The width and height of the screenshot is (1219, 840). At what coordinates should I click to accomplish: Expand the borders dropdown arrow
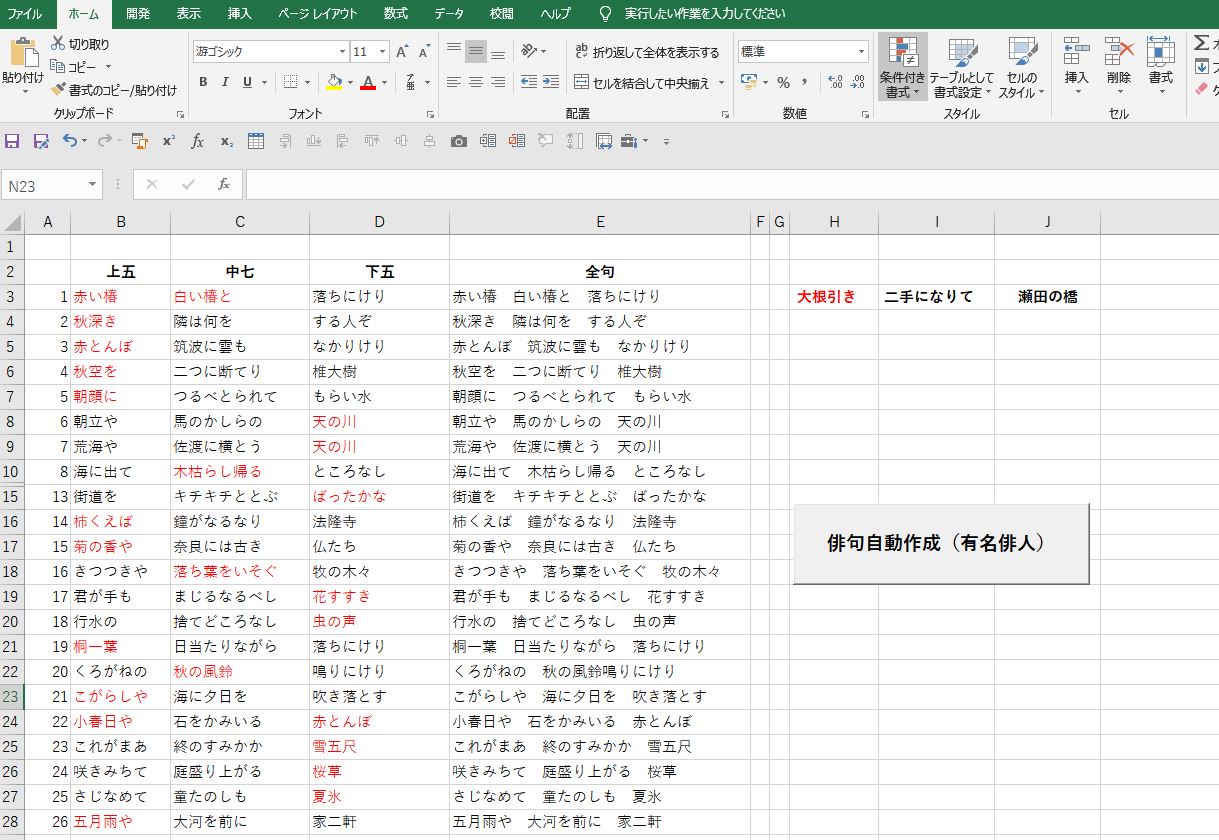point(309,82)
